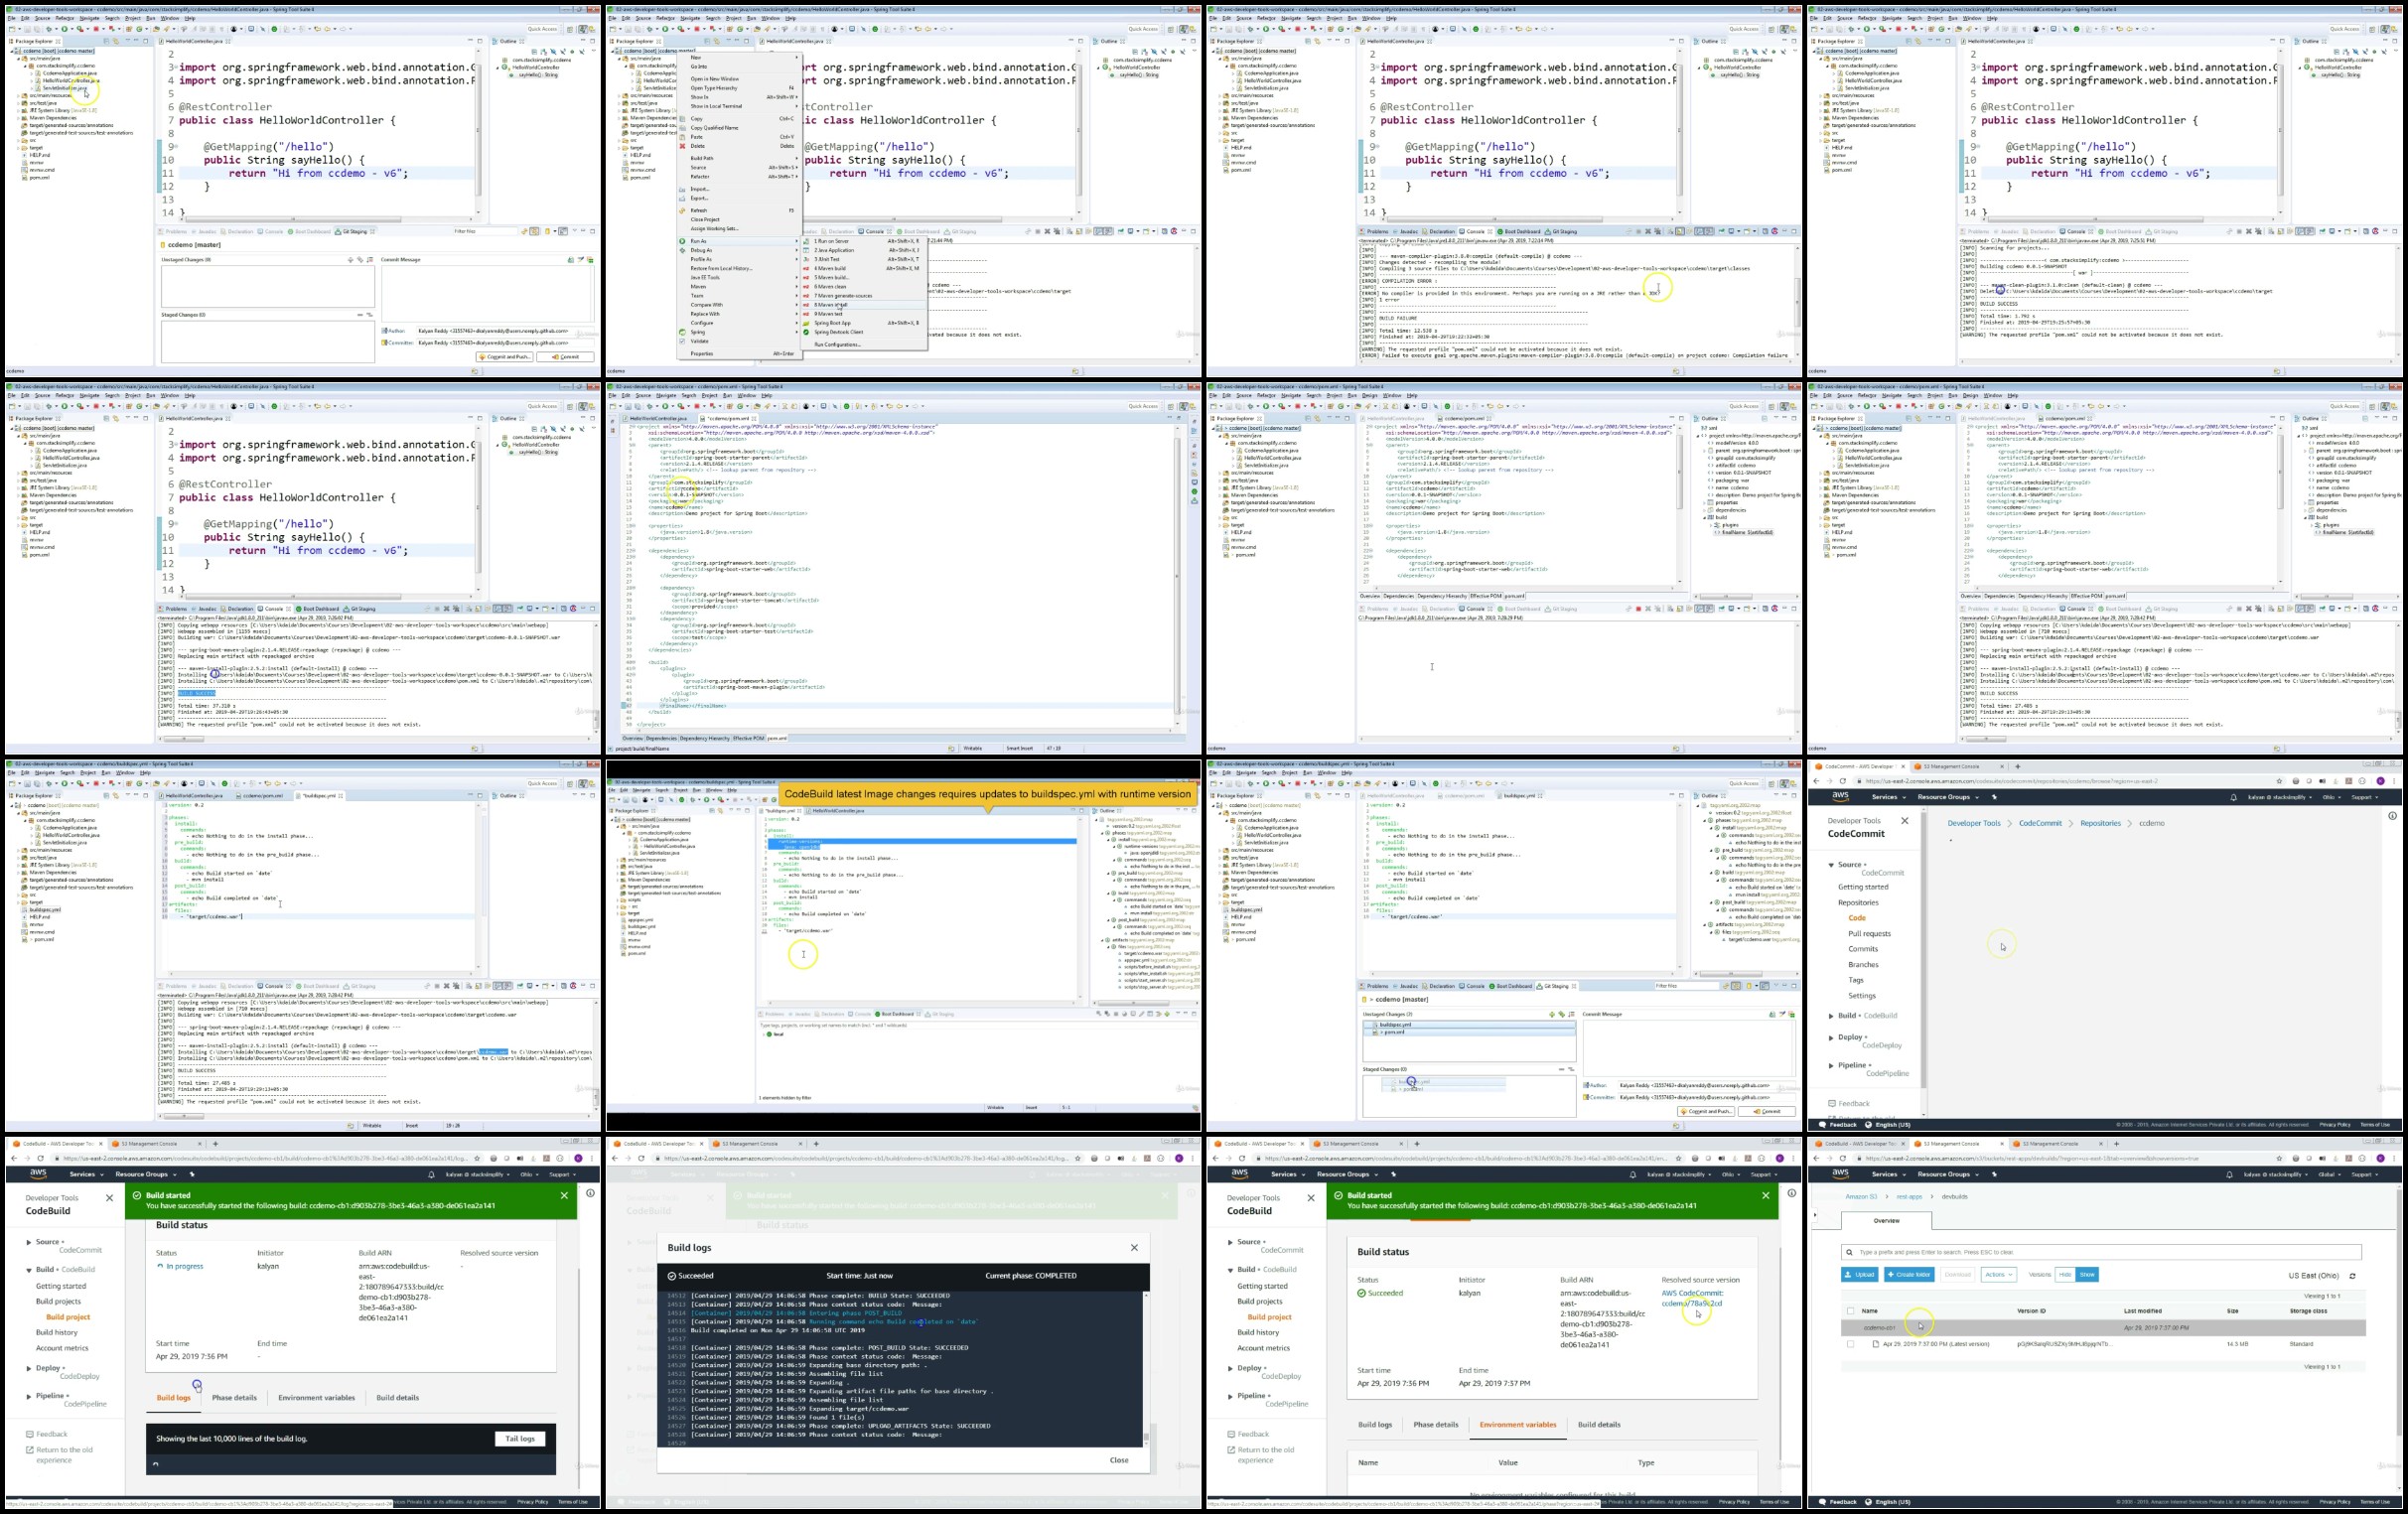Click Feedback in CodeCommit sidebar bottom
2408x1514 pixels.
click(1848, 1104)
